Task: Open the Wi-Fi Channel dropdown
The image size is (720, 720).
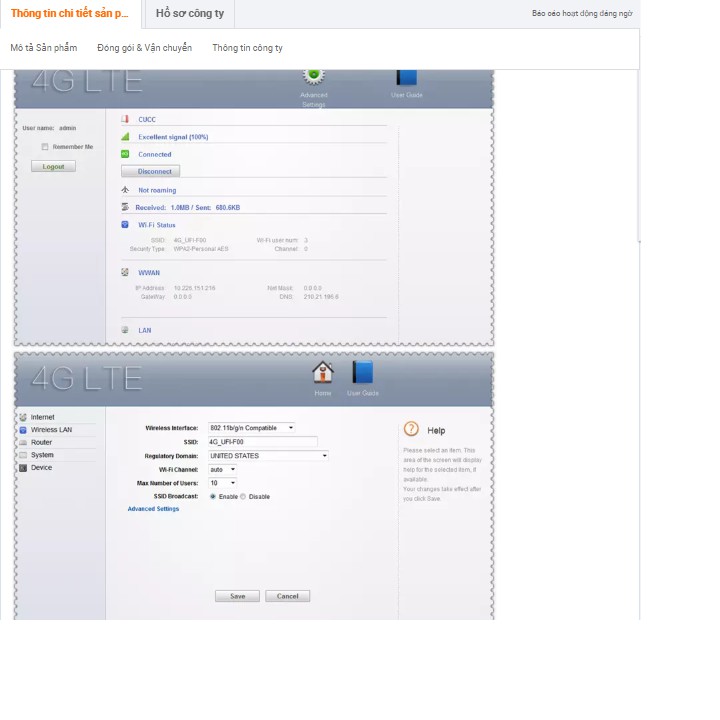Action: pos(222,469)
